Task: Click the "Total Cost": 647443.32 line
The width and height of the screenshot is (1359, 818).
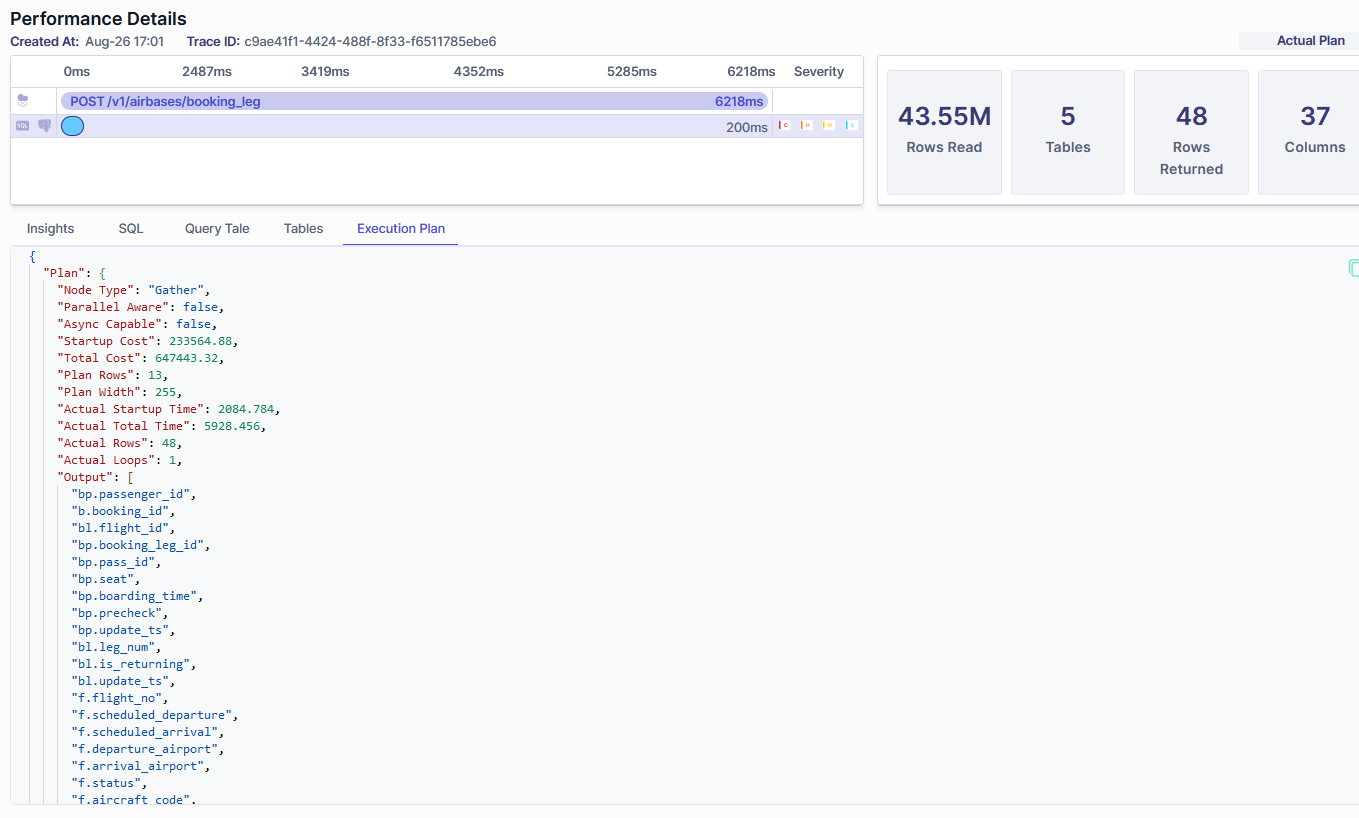Action: point(141,358)
